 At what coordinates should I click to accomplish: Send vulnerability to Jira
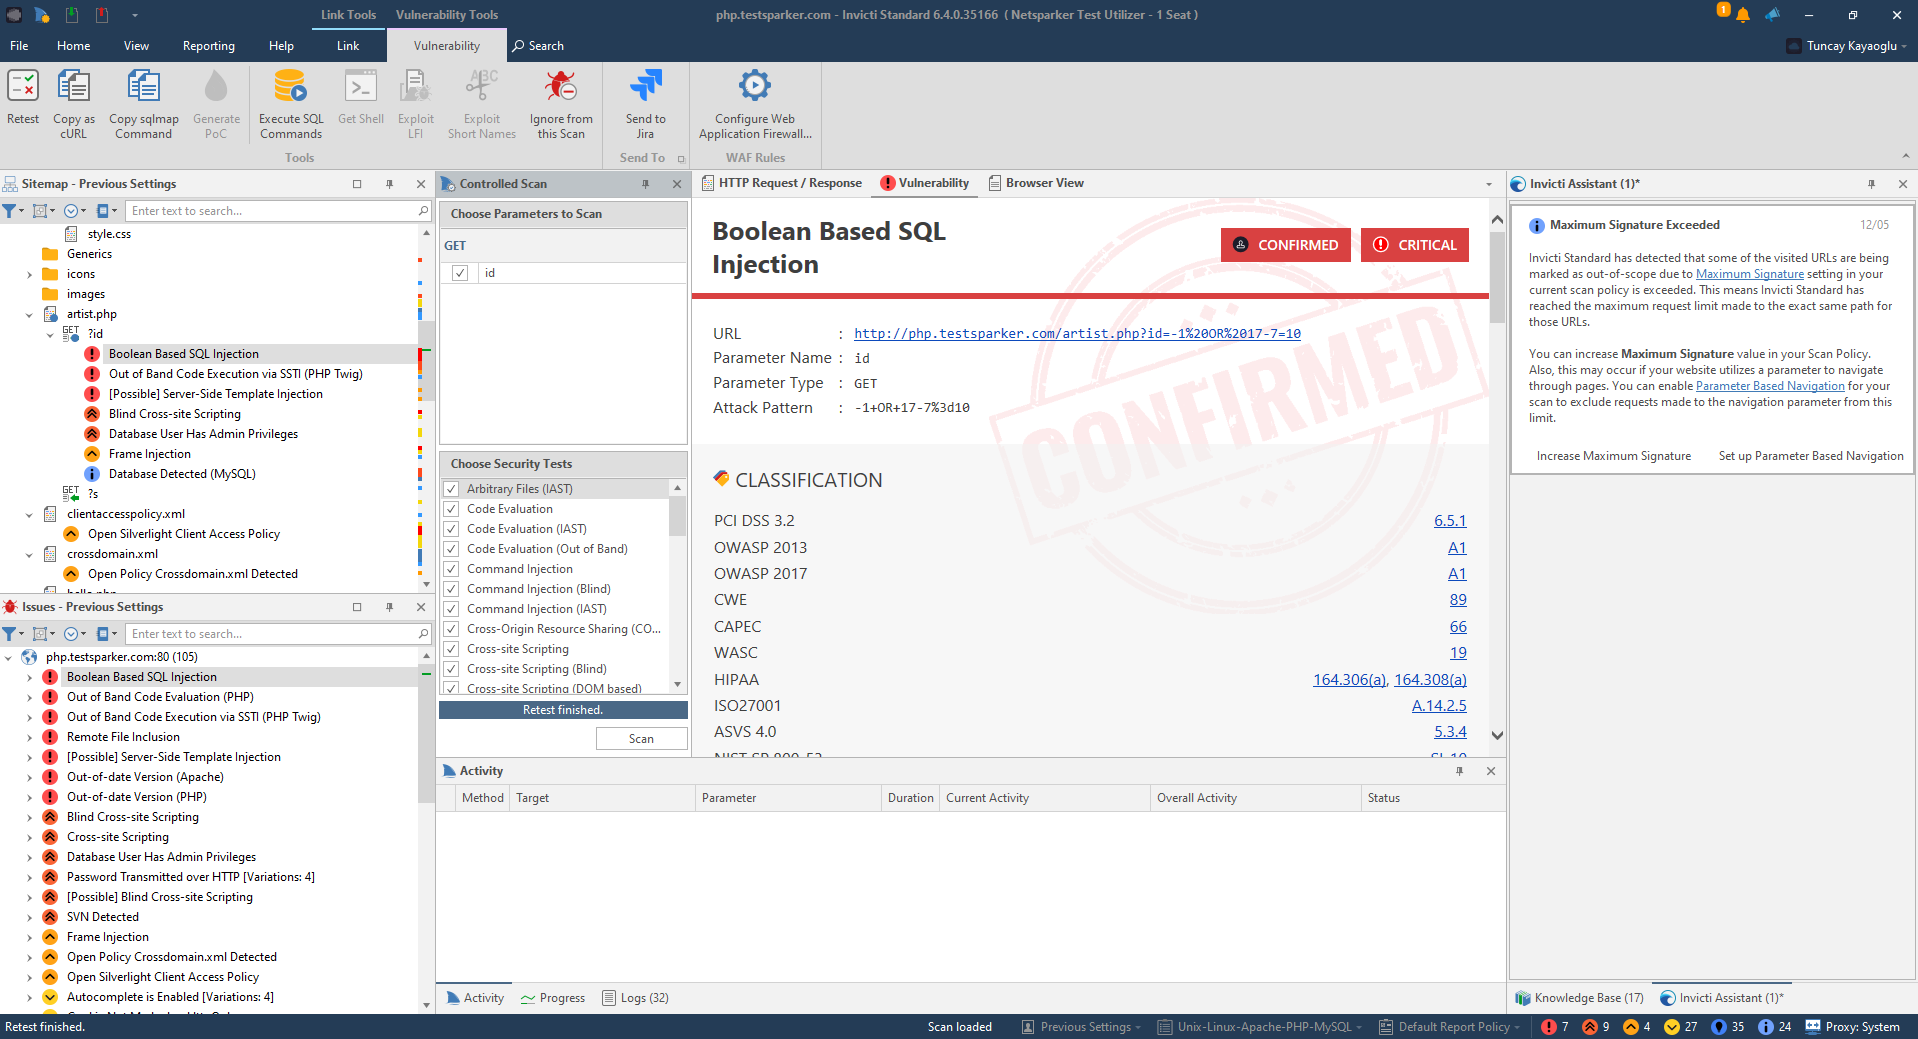coord(645,104)
